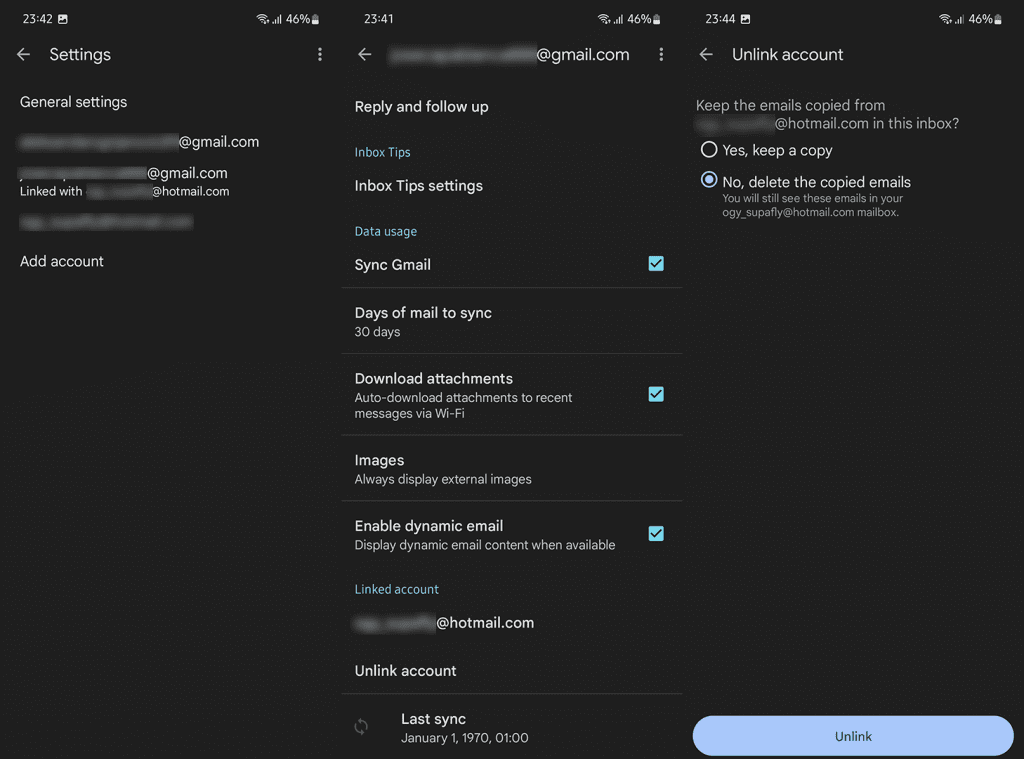Open the overflow menu on the Gmail account page
This screenshot has height=759, width=1024.
coord(661,55)
